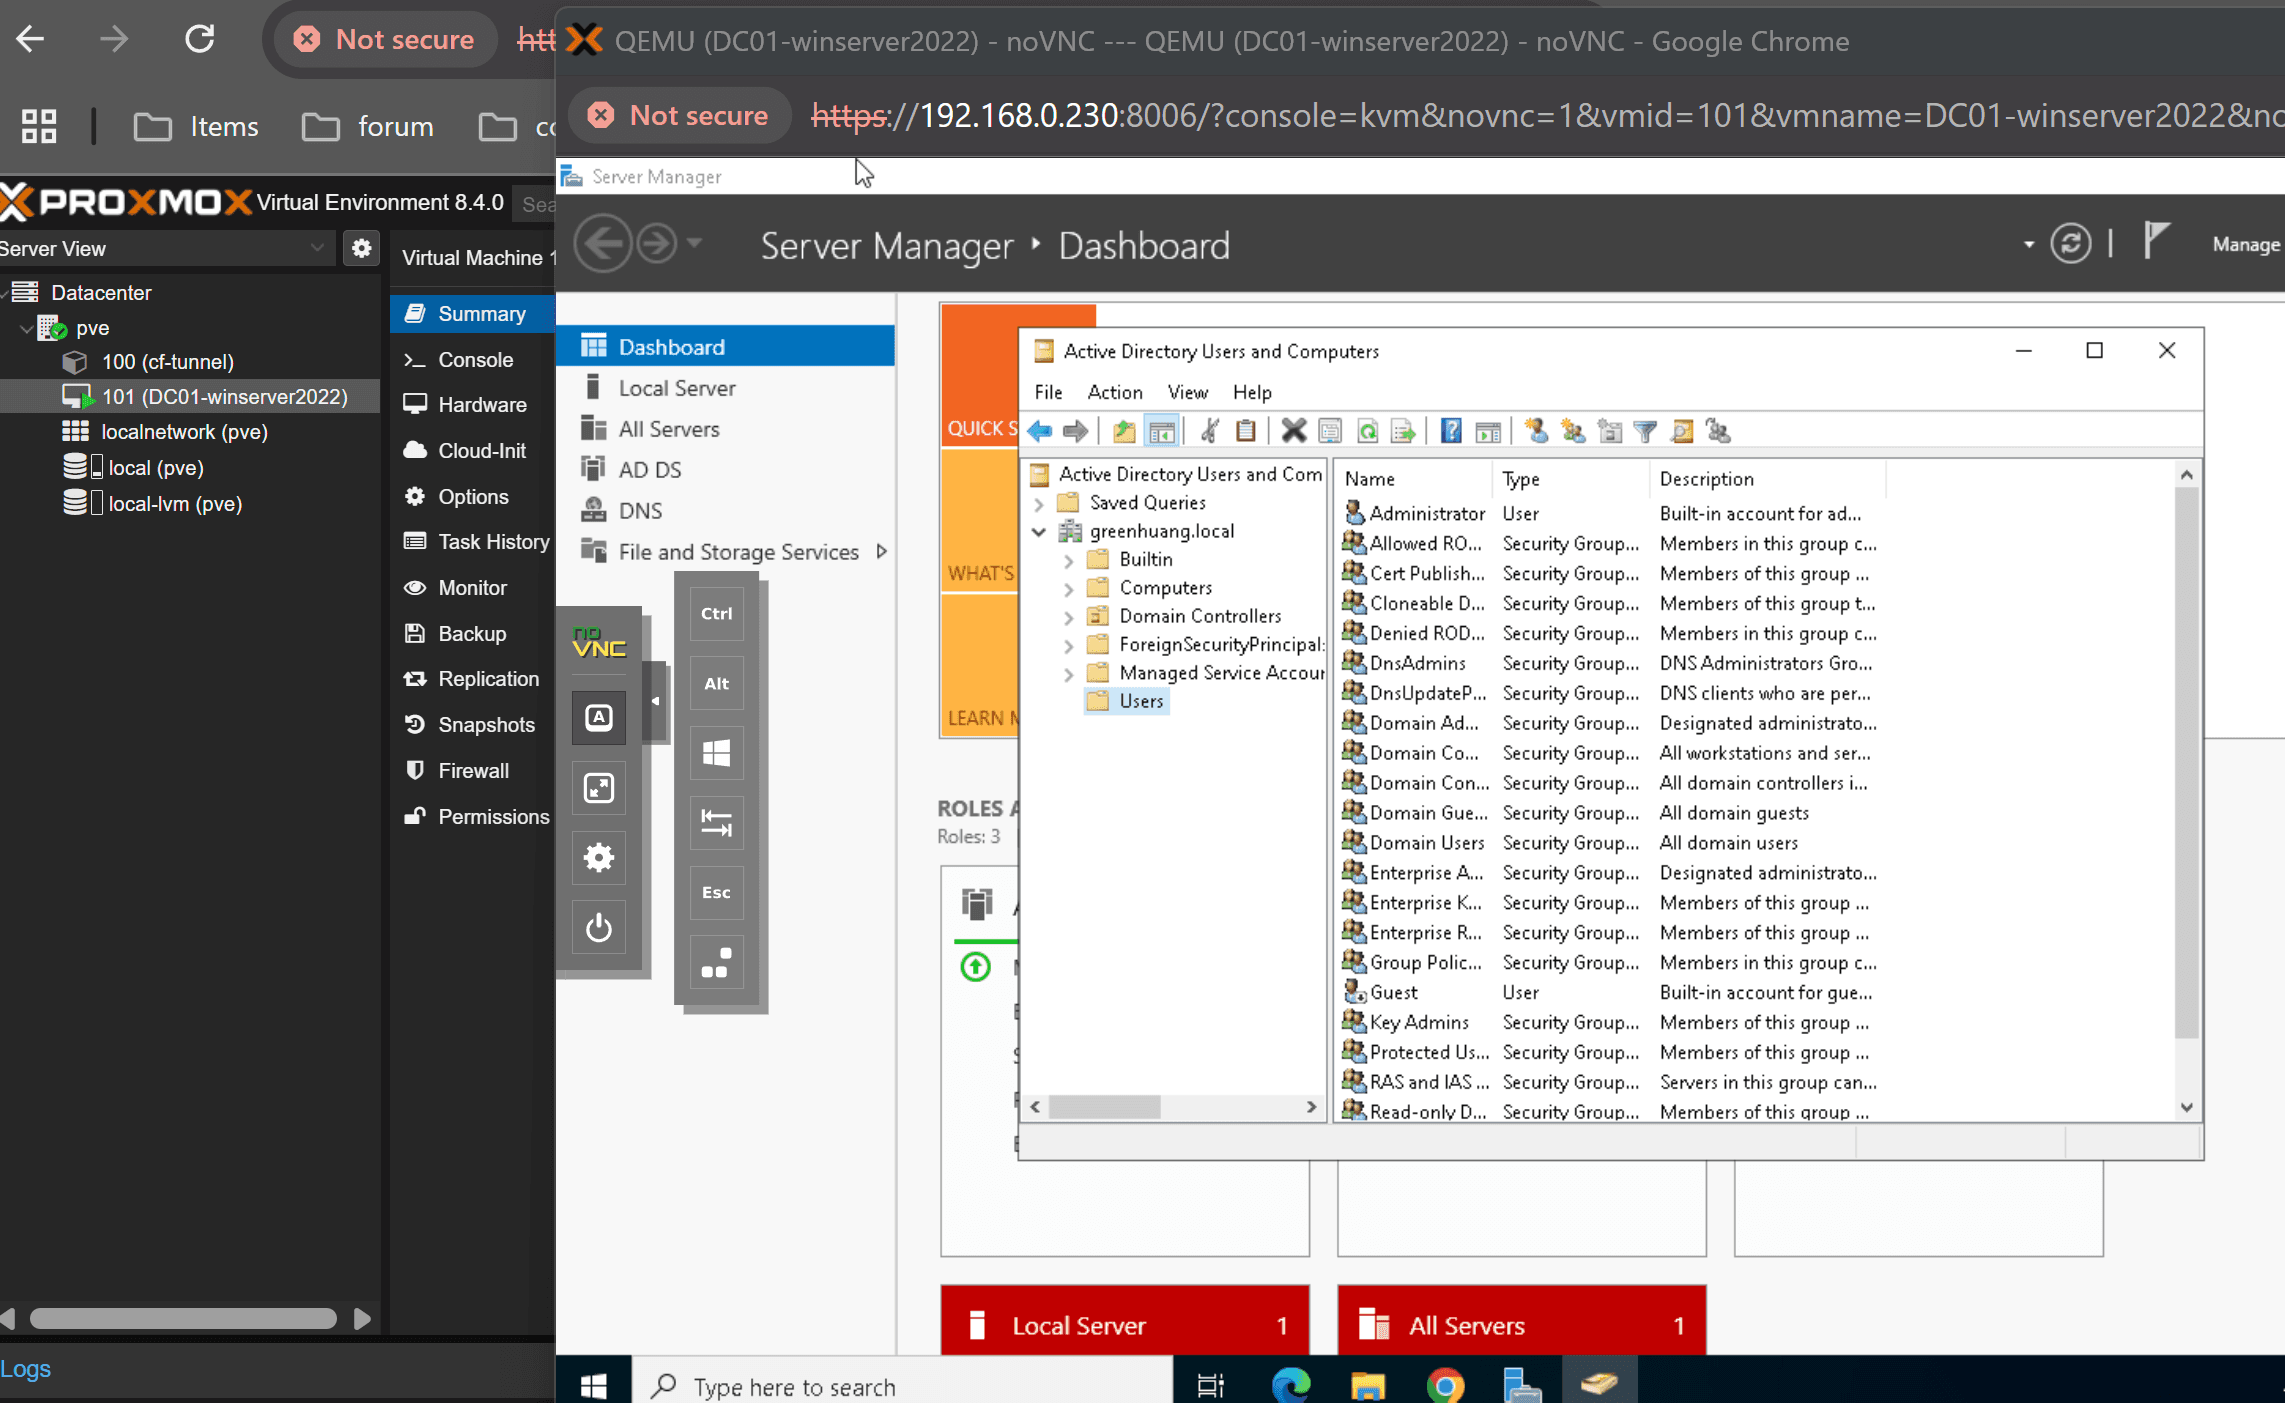Viewport: 2285px width, 1403px height.
Task: Open the Manage menu in Server Manager
Action: pos(2245,245)
